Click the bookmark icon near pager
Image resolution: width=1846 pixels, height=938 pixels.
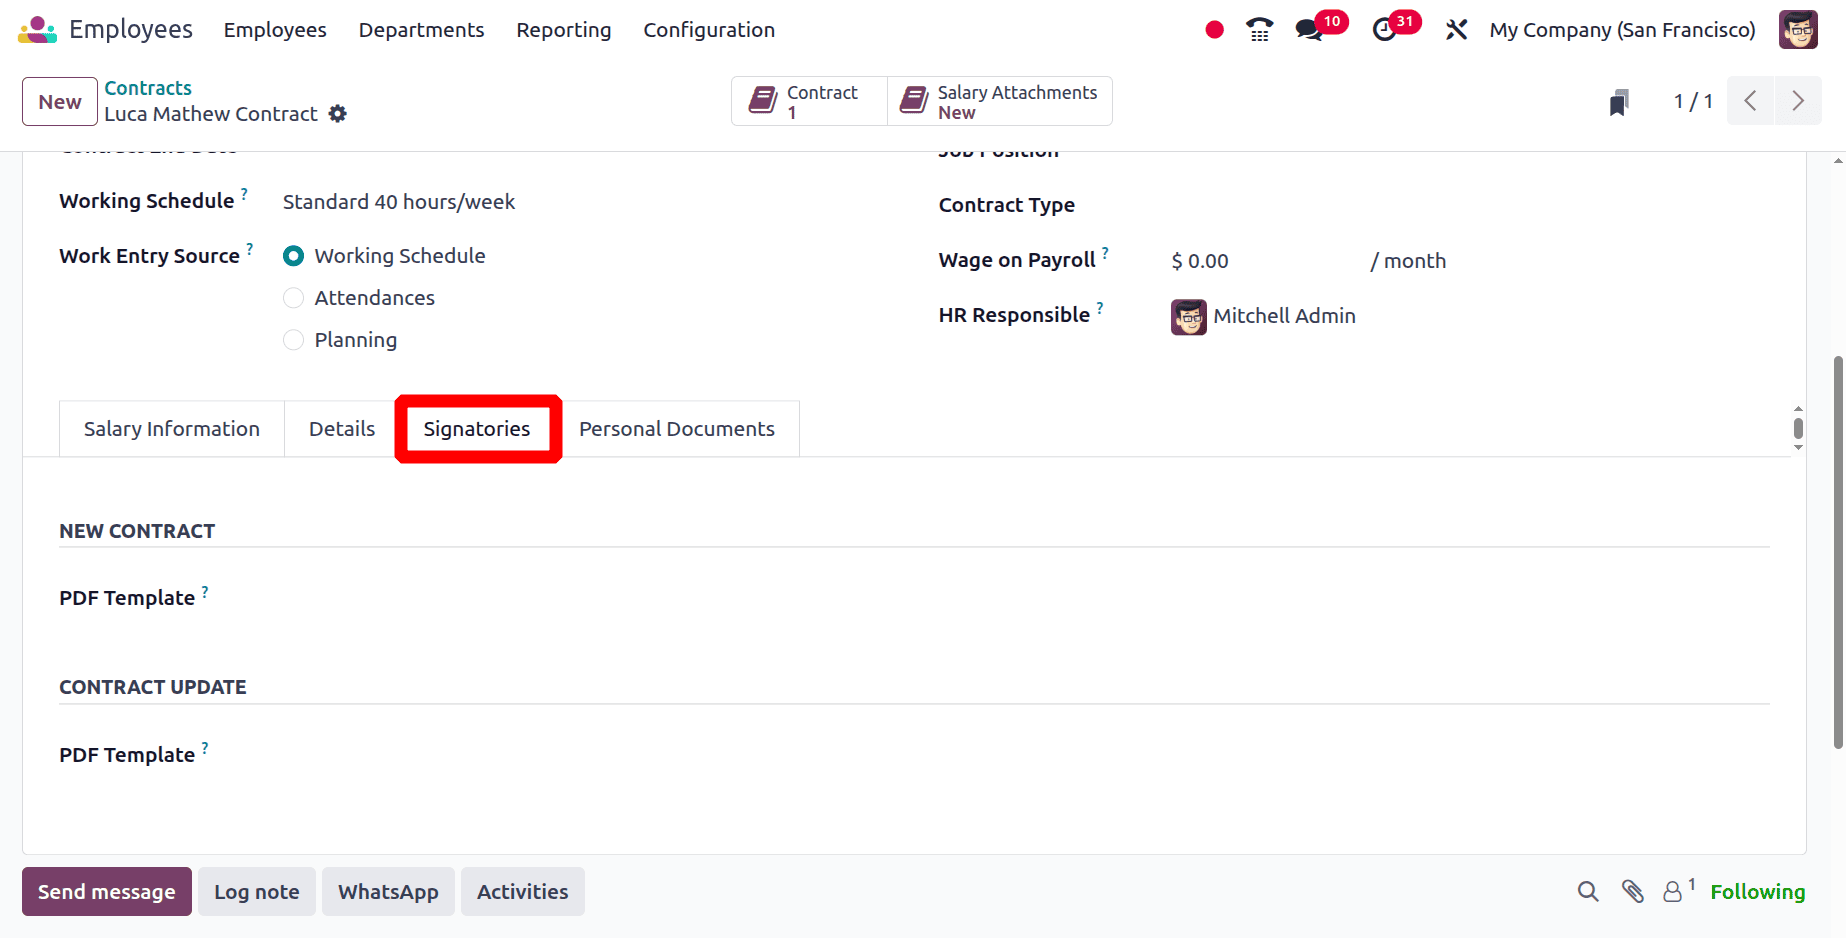[1619, 102]
